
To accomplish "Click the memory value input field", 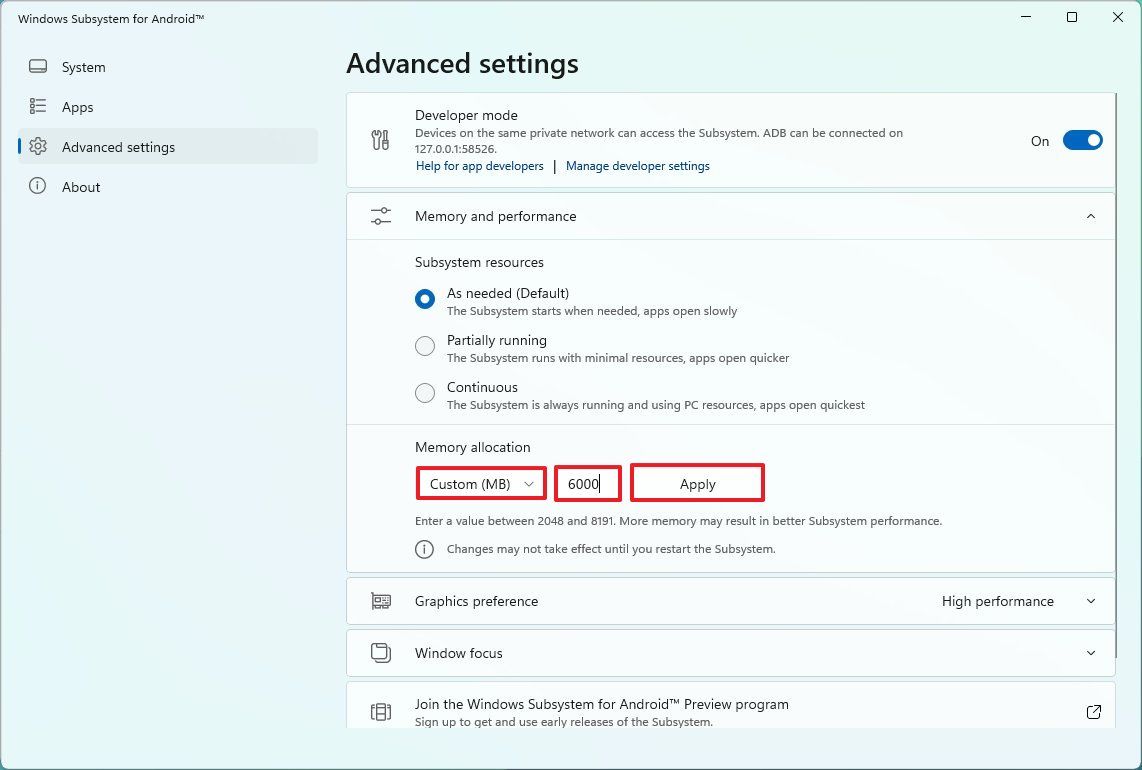I will tap(588, 483).
